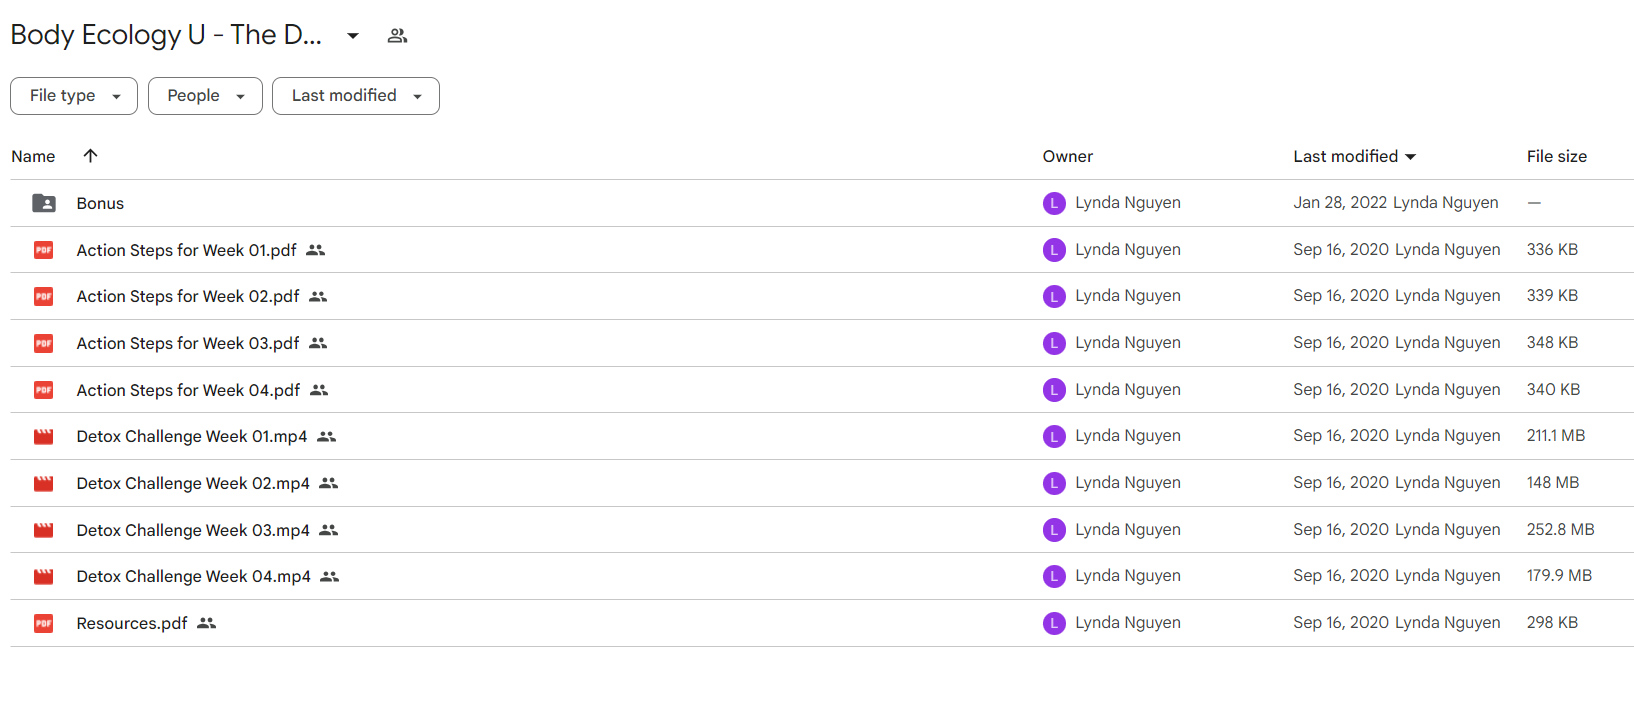Image resolution: width=1634 pixels, height=722 pixels.
Task: Select Detox Challenge Week 01.mp4
Action: coord(192,436)
